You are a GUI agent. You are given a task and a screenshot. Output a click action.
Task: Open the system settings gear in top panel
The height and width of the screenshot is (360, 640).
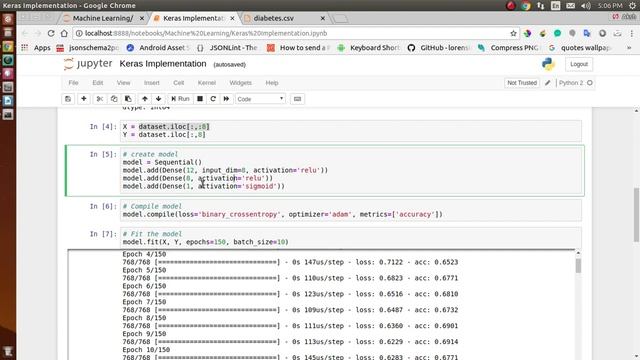click(x=632, y=5)
